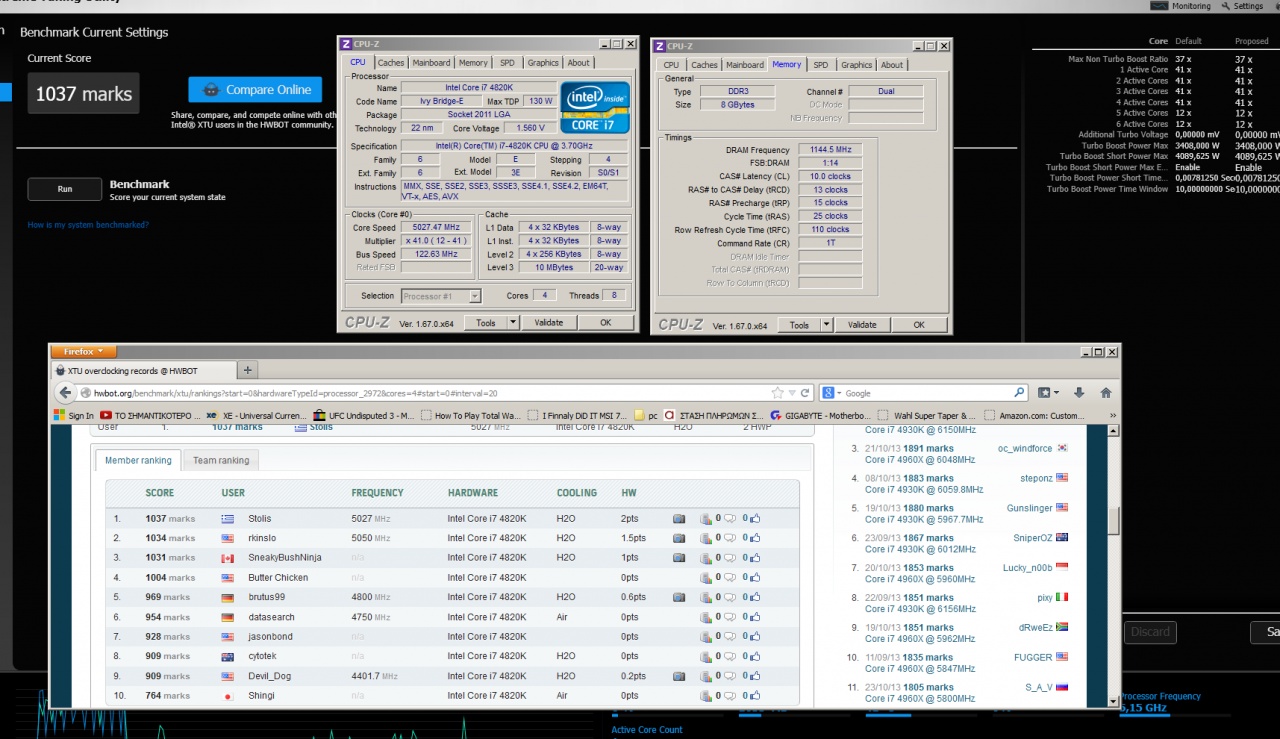Open the address bar history dropdown arrow

791,393
